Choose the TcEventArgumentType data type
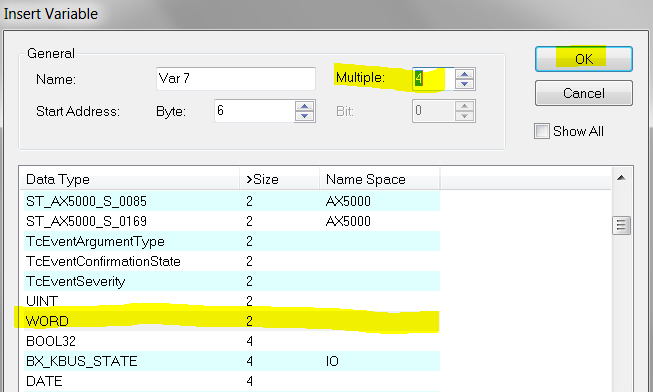Screen dimensions: 653x392 click(x=232, y=241)
